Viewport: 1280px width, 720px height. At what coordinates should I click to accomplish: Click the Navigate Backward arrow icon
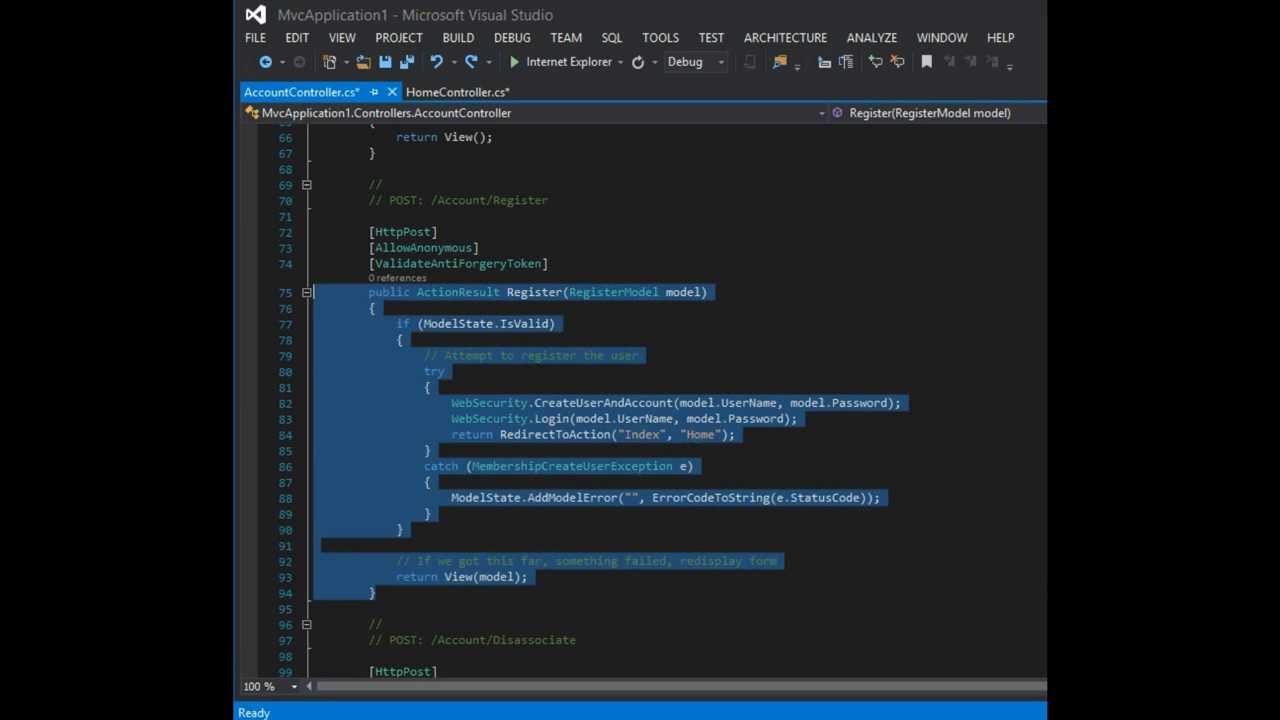click(265, 62)
